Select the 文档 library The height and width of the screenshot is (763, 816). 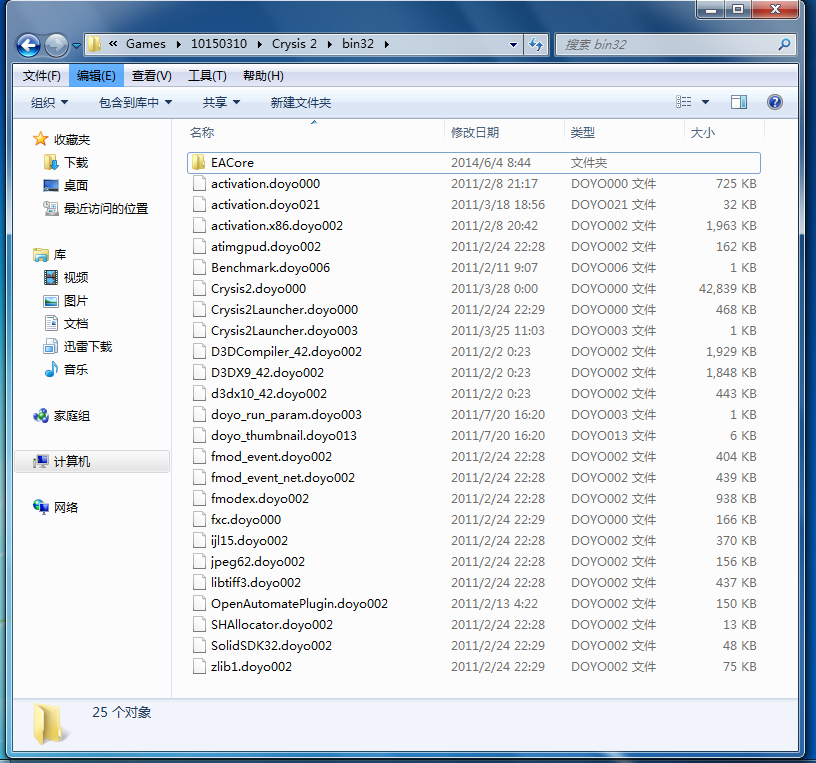76,324
